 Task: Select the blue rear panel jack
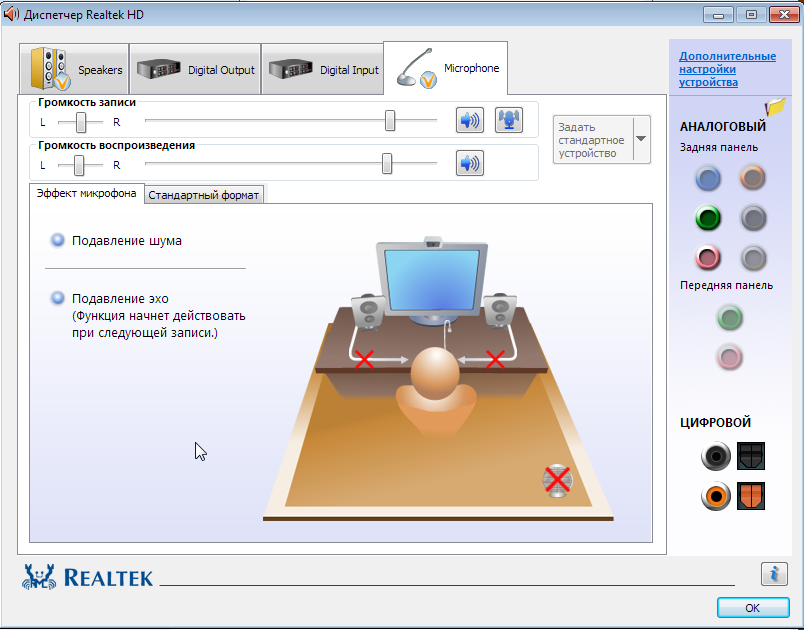(708, 178)
